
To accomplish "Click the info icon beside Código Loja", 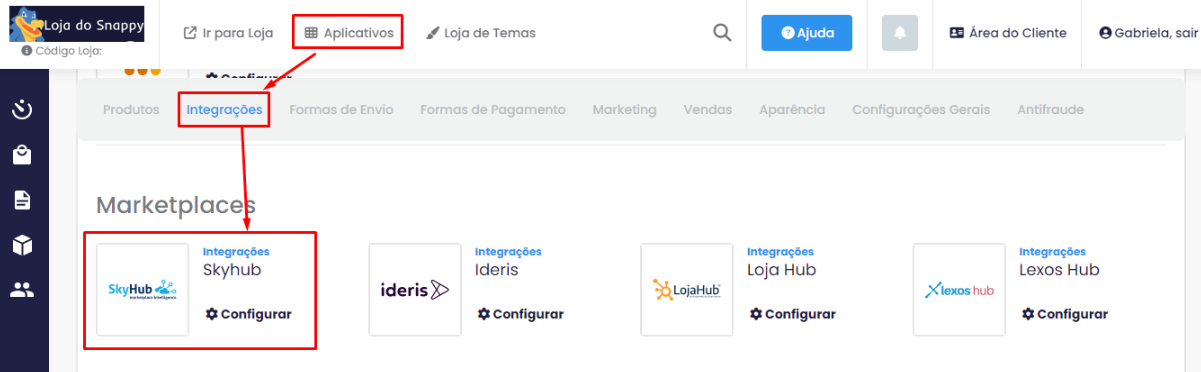I will (27, 50).
